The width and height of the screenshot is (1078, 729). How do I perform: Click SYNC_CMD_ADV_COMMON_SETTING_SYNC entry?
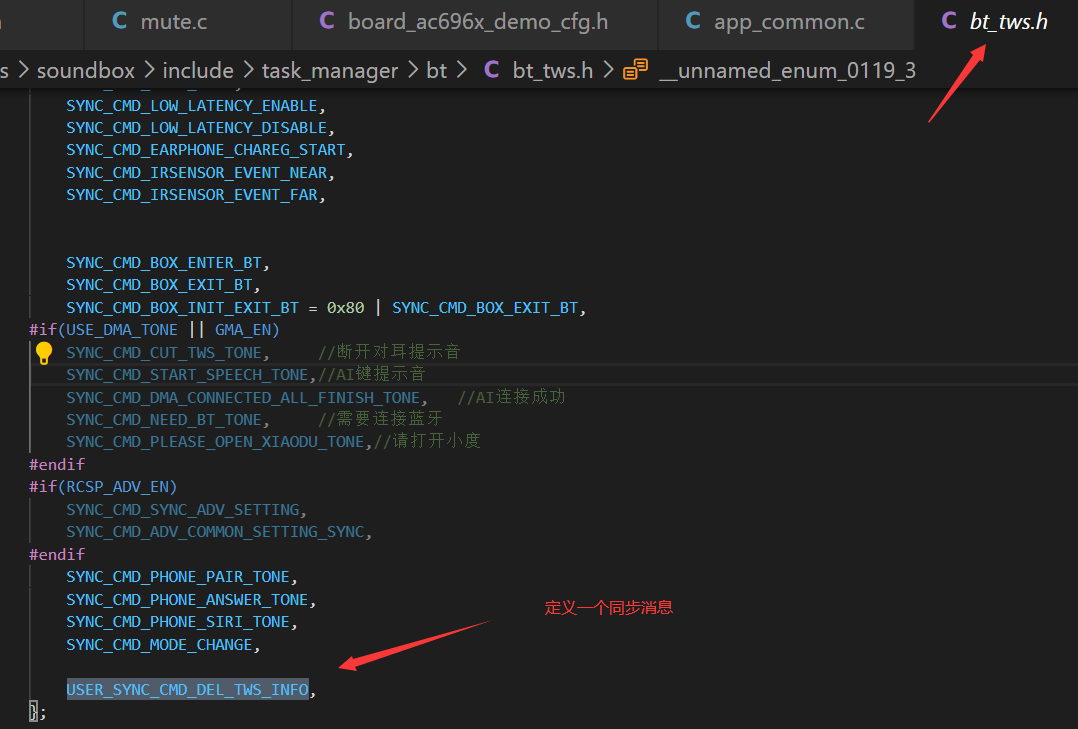click(x=215, y=532)
